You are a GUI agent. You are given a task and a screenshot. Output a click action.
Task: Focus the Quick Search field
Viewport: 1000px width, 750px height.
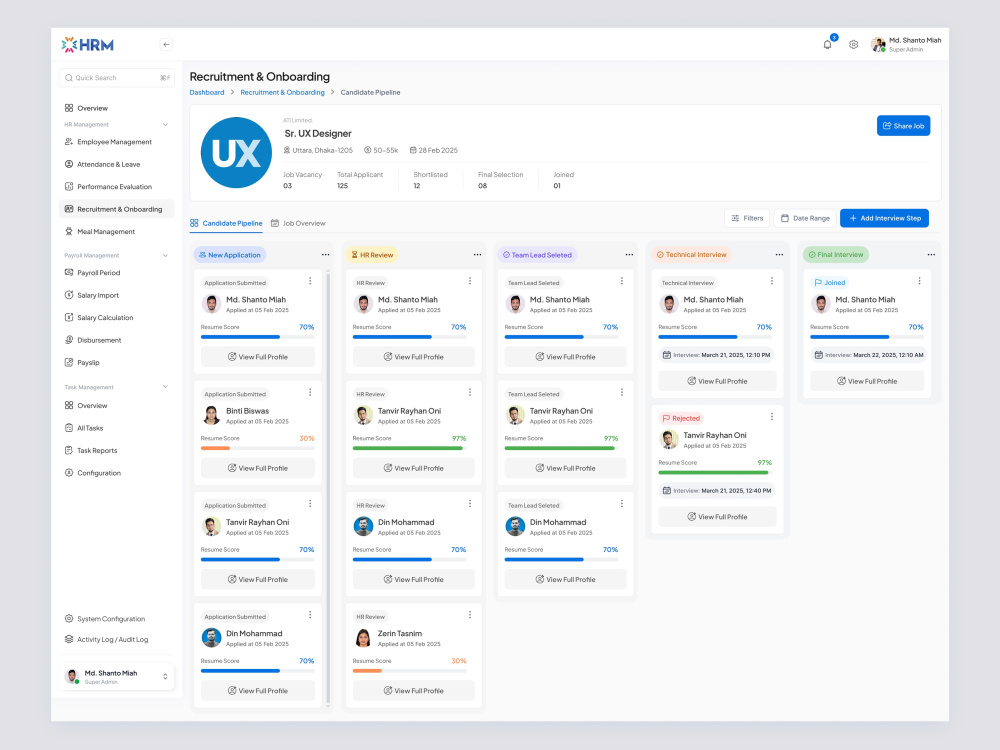click(117, 78)
